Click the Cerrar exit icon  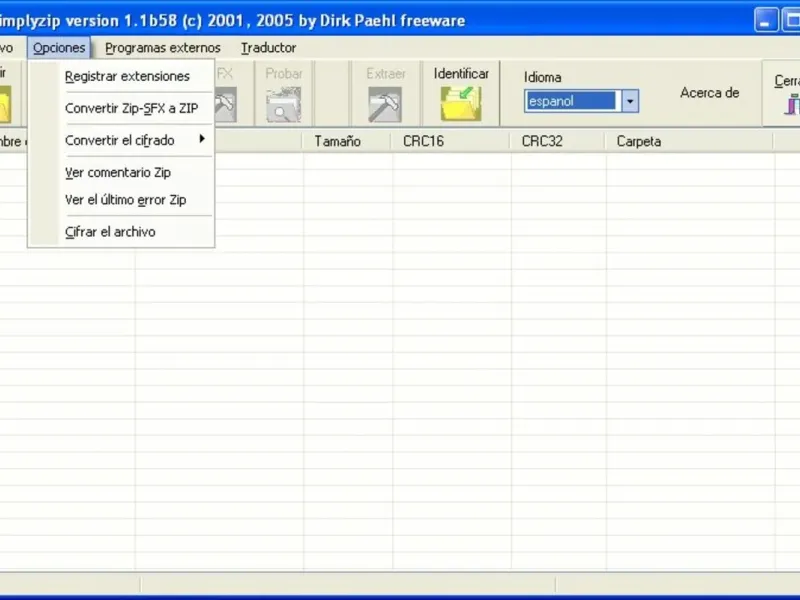(791, 106)
